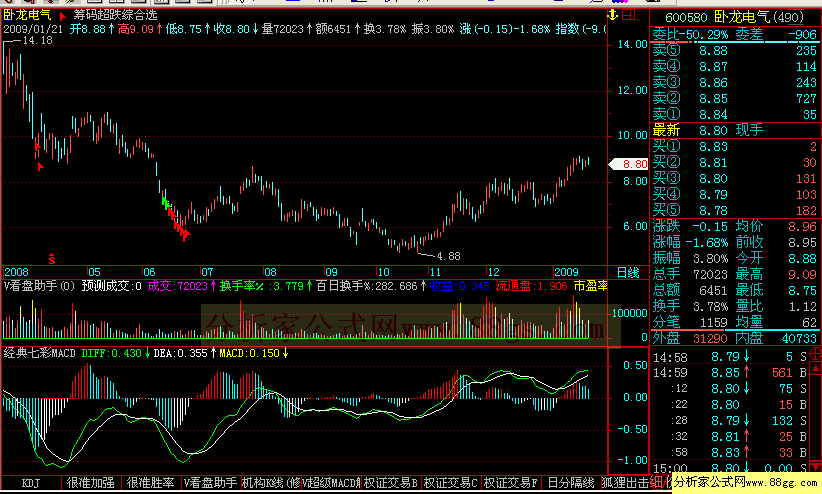Image resolution: width=822 pixels, height=494 pixels.
Task: Click the 2009/01/21 date in the info bar
Action: pos(33,29)
